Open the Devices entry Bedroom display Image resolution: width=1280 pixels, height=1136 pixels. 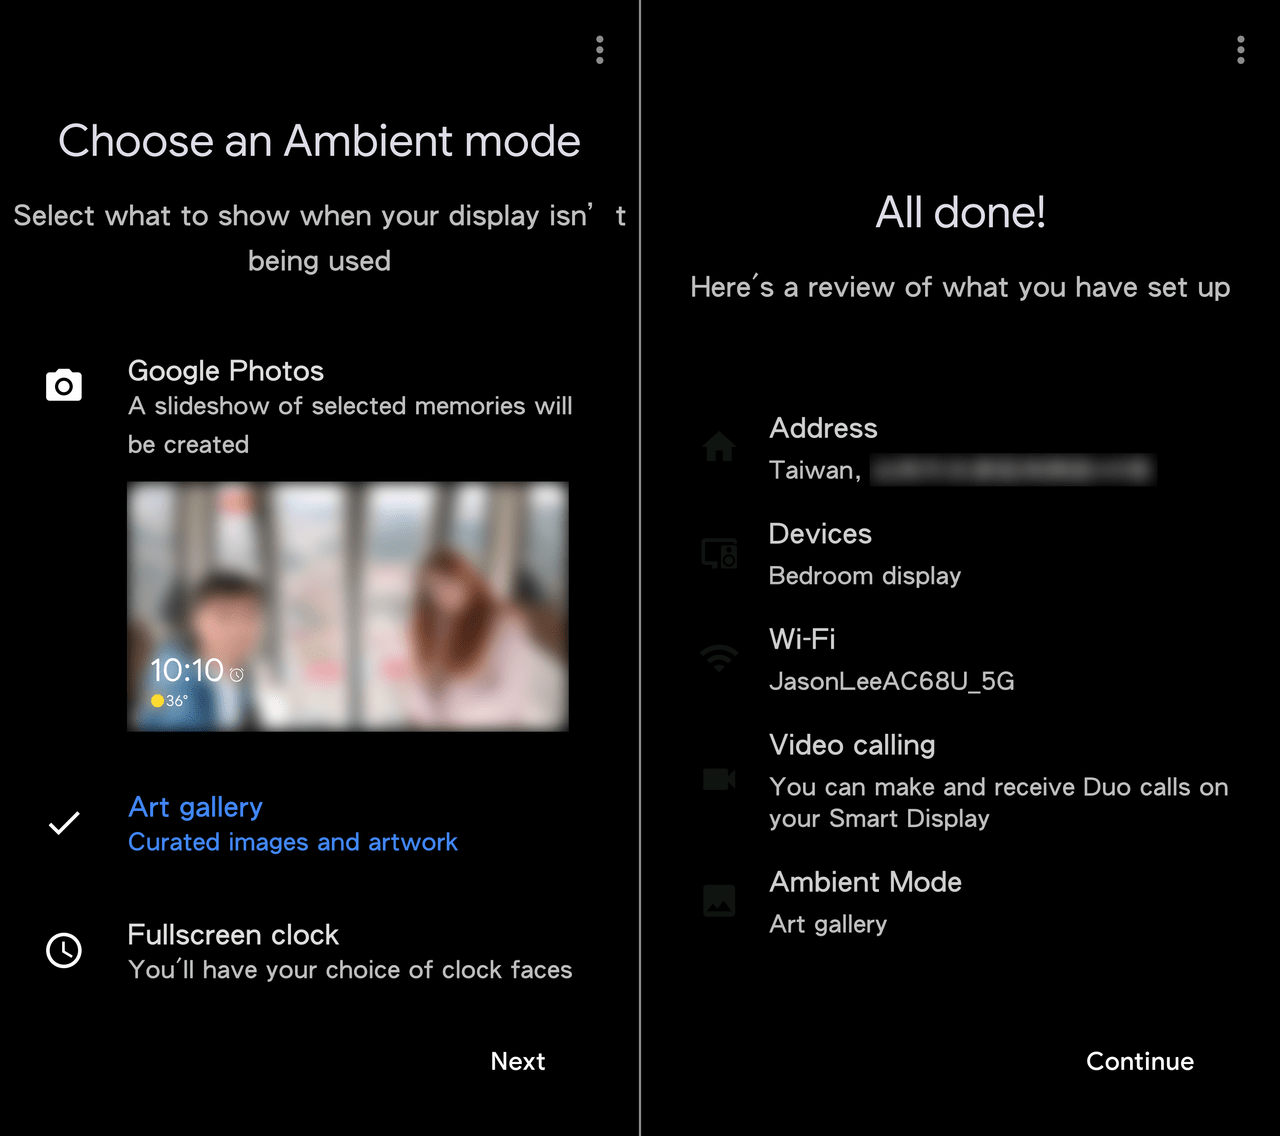click(960, 554)
